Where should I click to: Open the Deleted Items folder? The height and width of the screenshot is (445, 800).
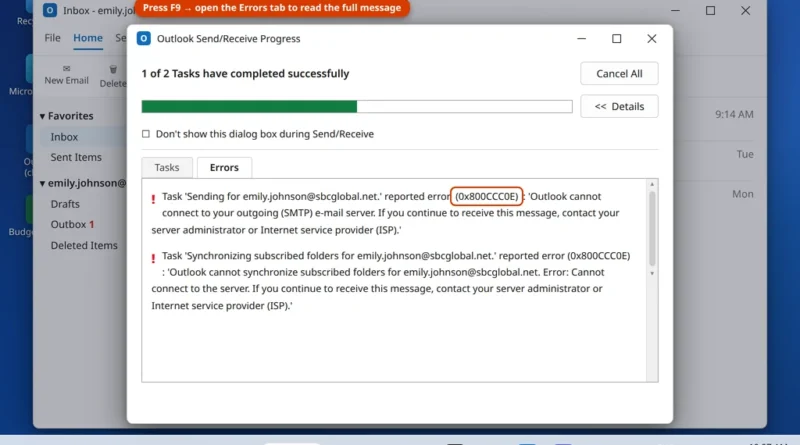[x=84, y=245]
